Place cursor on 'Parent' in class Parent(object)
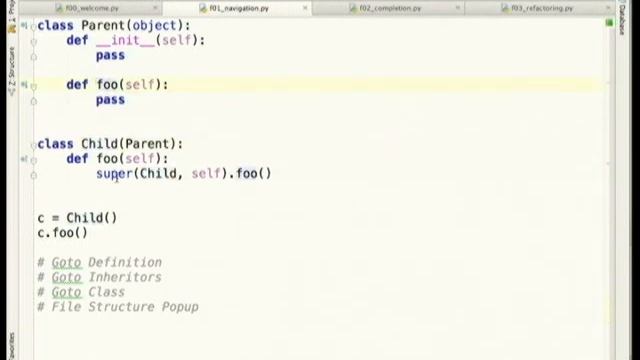This screenshot has width=640, height=360. pyautogui.click(x=103, y=26)
